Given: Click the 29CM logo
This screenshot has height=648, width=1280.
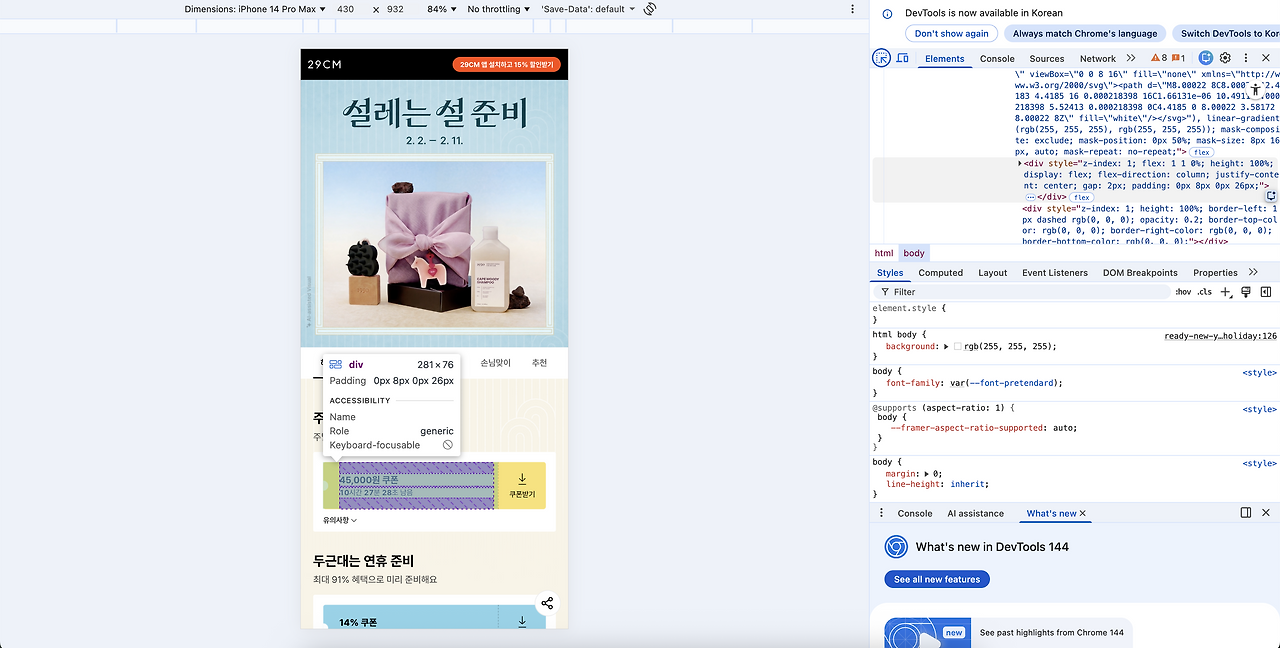Looking at the screenshot, I should click(324, 64).
